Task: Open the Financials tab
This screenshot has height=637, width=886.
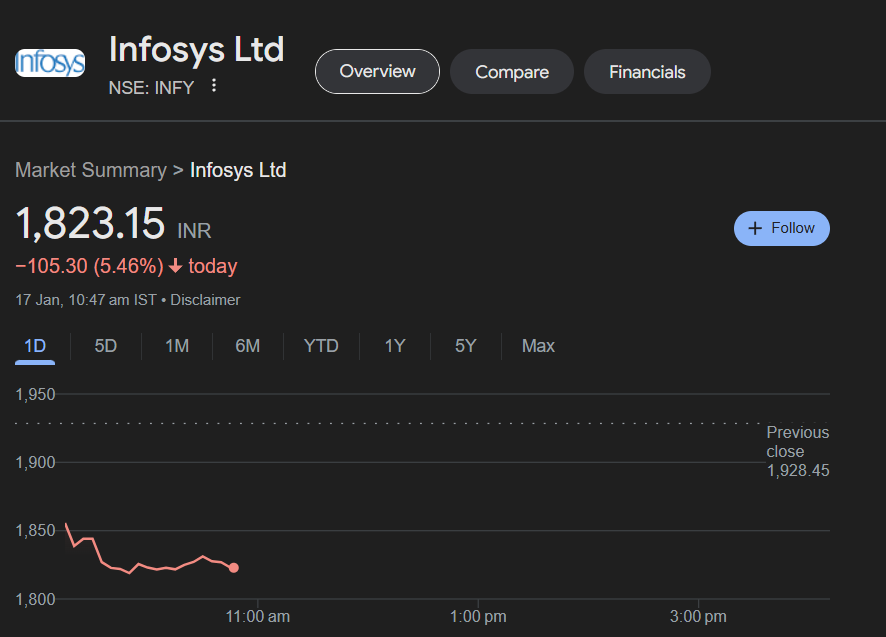Action: click(x=646, y=71)
